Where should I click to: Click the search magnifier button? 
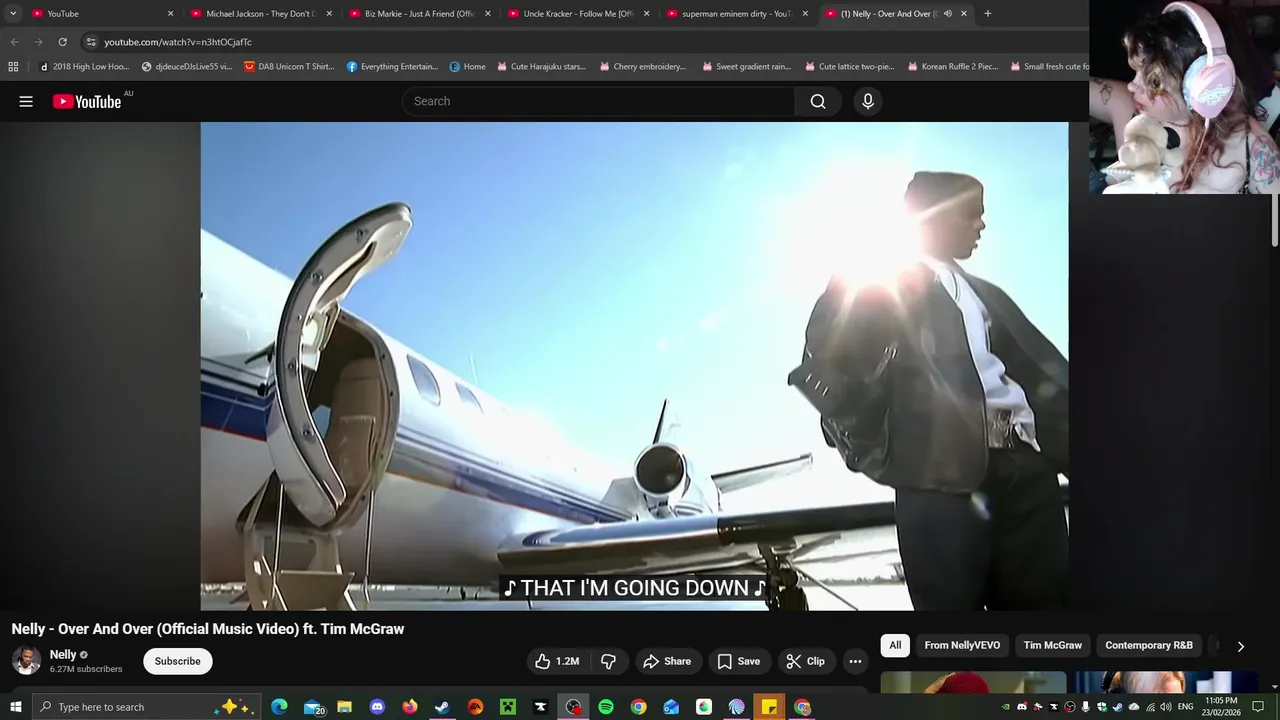click(818, 101)
